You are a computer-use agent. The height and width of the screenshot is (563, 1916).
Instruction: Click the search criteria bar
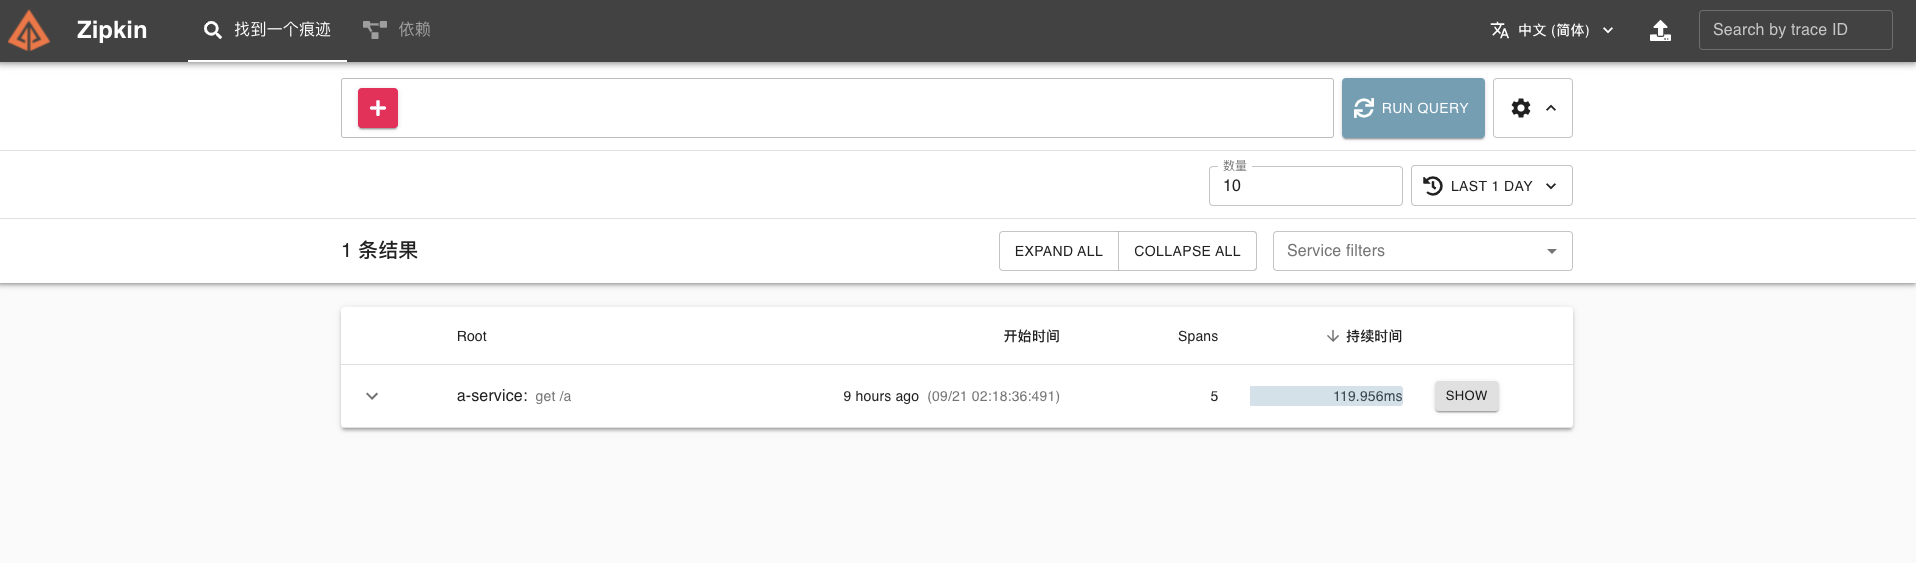coord(837,108)
